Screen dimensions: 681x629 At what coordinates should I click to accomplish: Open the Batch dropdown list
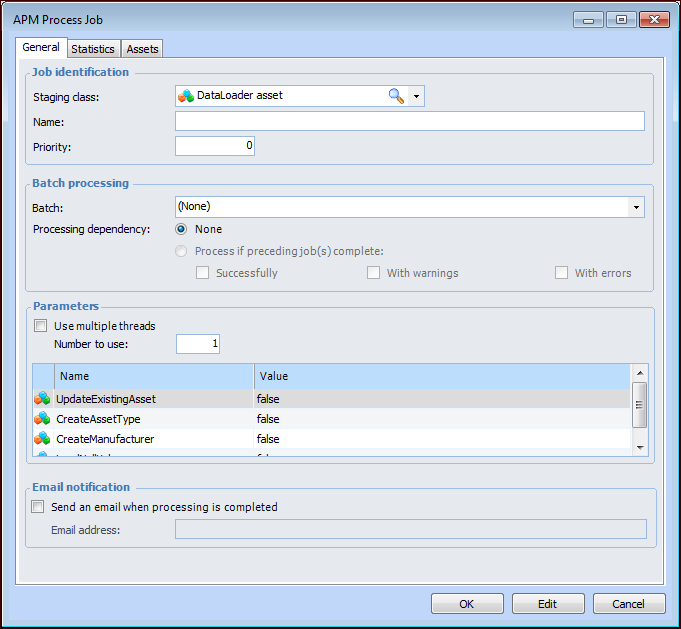tap(636, 207)
